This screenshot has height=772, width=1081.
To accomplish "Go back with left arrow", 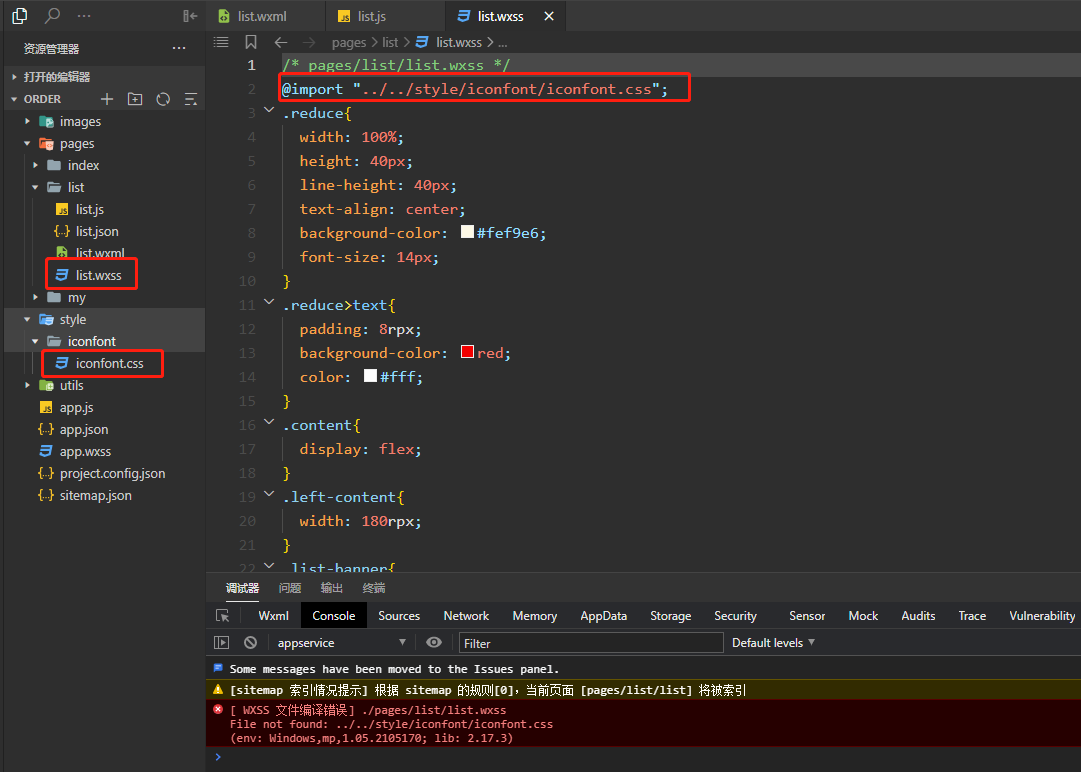I will 281,42.
